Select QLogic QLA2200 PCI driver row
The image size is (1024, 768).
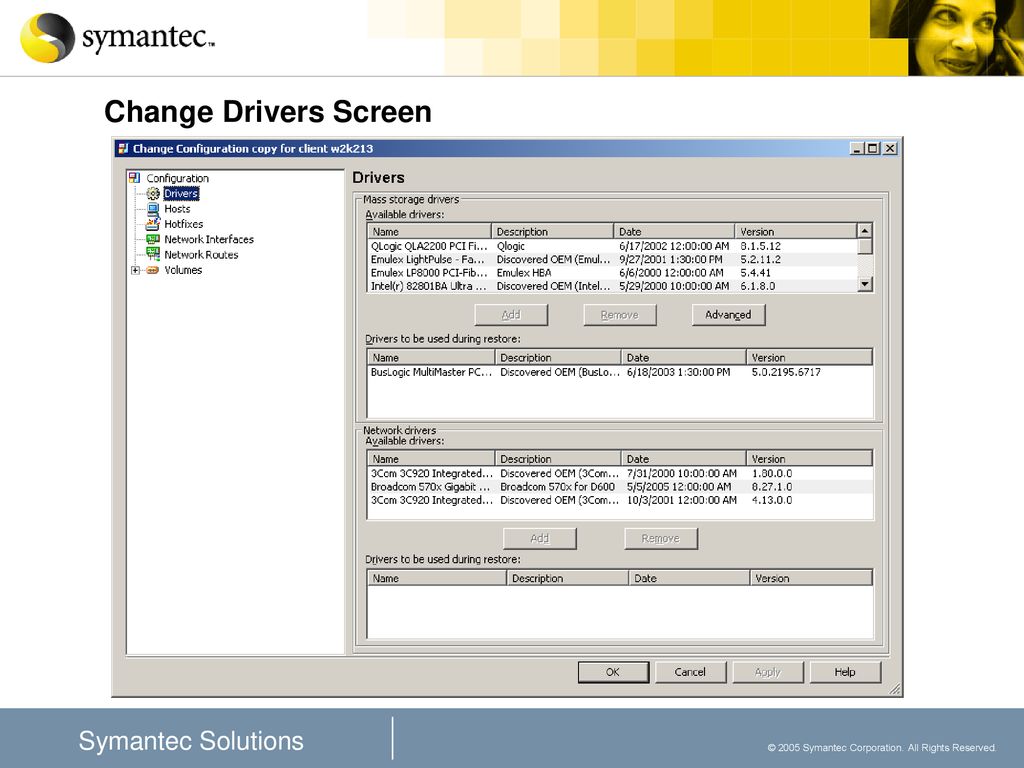(x=612, y=246)
